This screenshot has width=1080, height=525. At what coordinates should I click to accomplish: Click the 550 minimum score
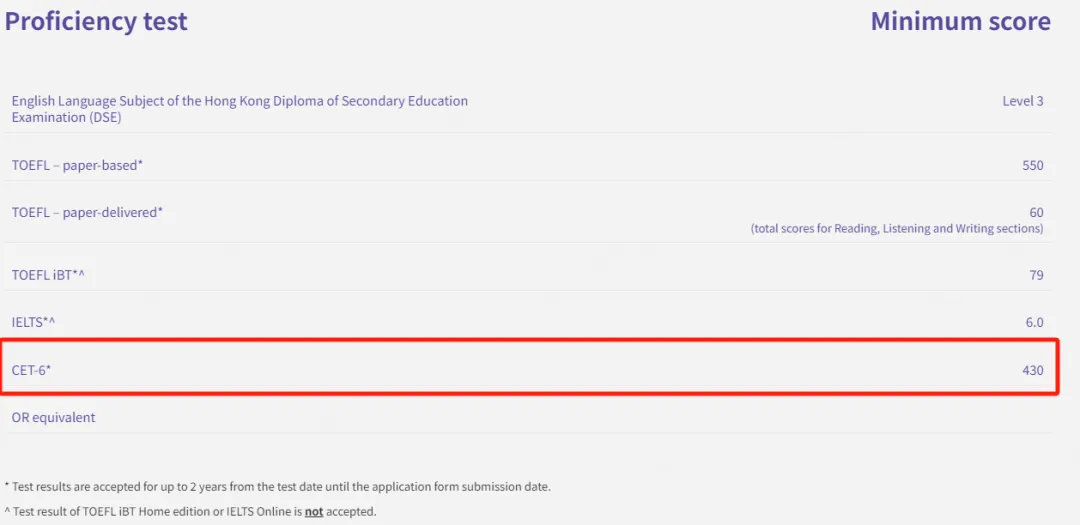click(x=1032, y=165)
